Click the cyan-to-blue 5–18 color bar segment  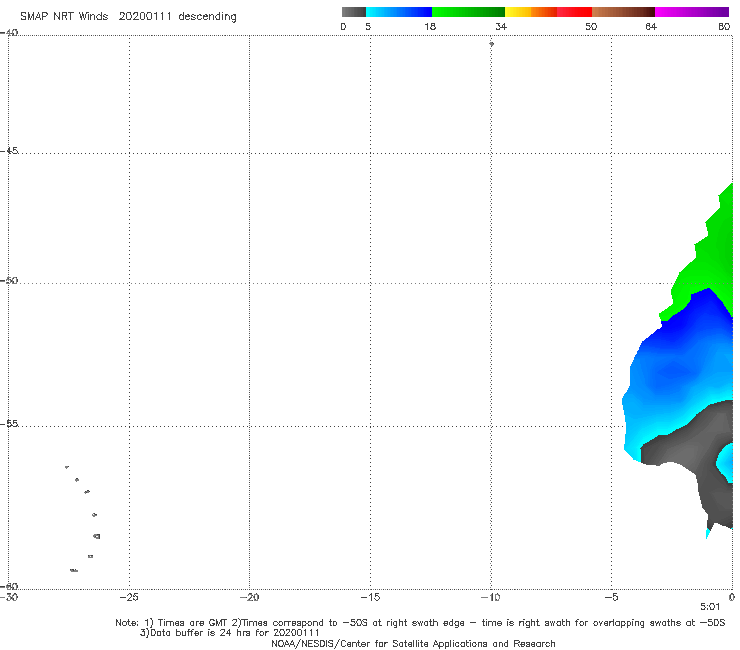click(399, 12)
